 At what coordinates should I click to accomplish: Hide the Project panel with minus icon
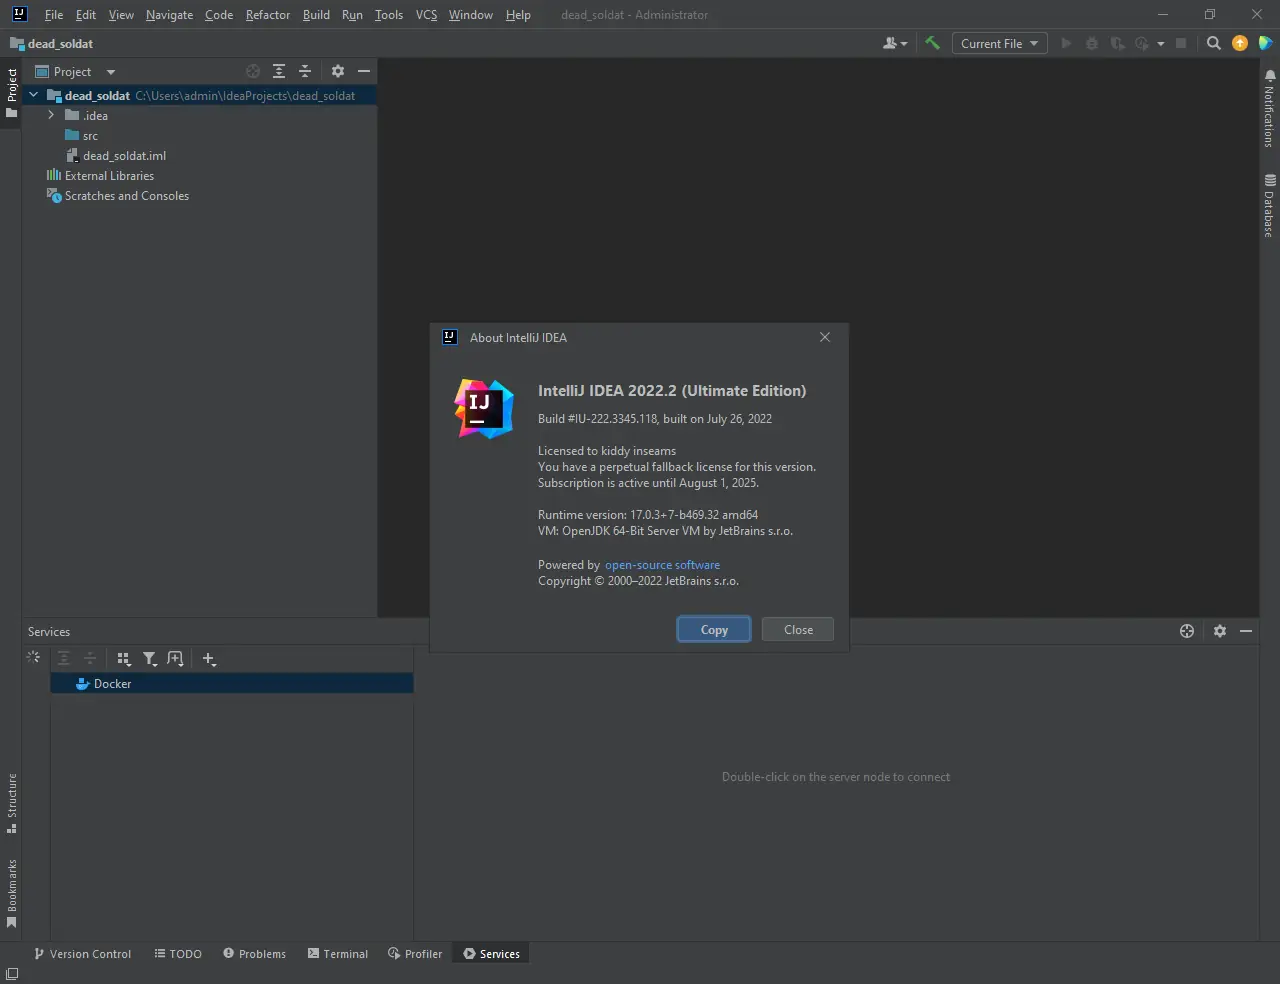(x=364, y=71)
